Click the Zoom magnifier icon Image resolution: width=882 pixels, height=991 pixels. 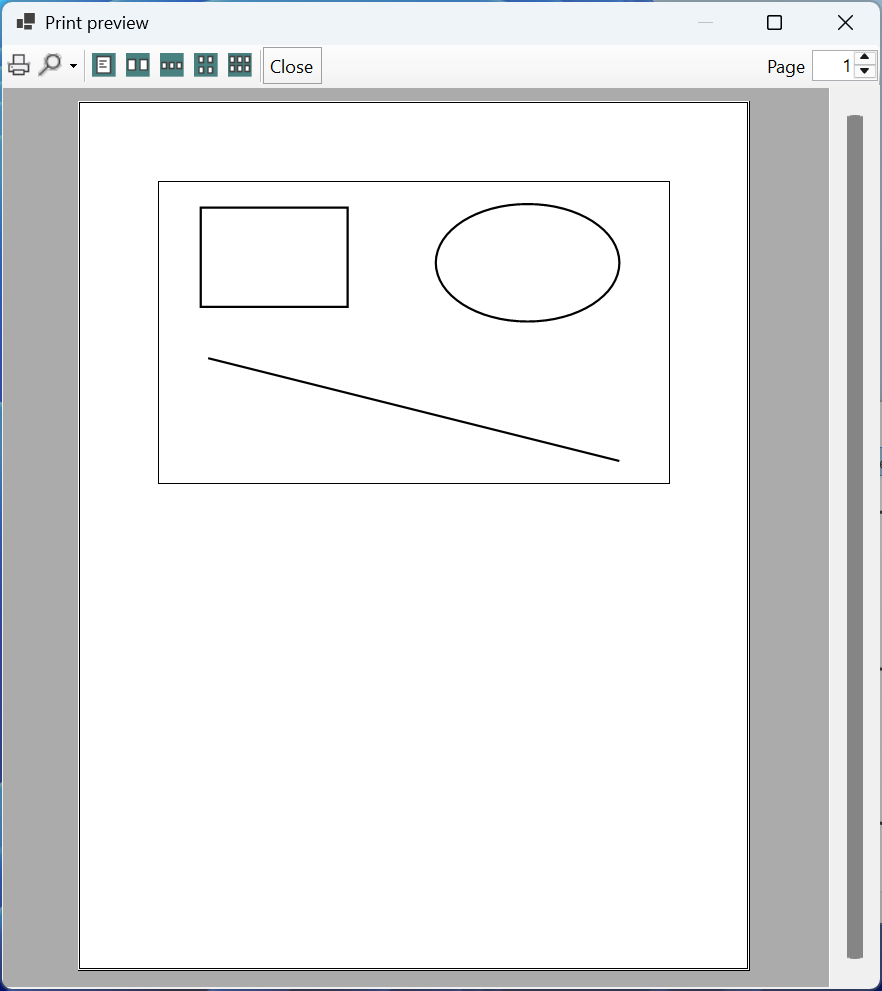pos(50,65)
